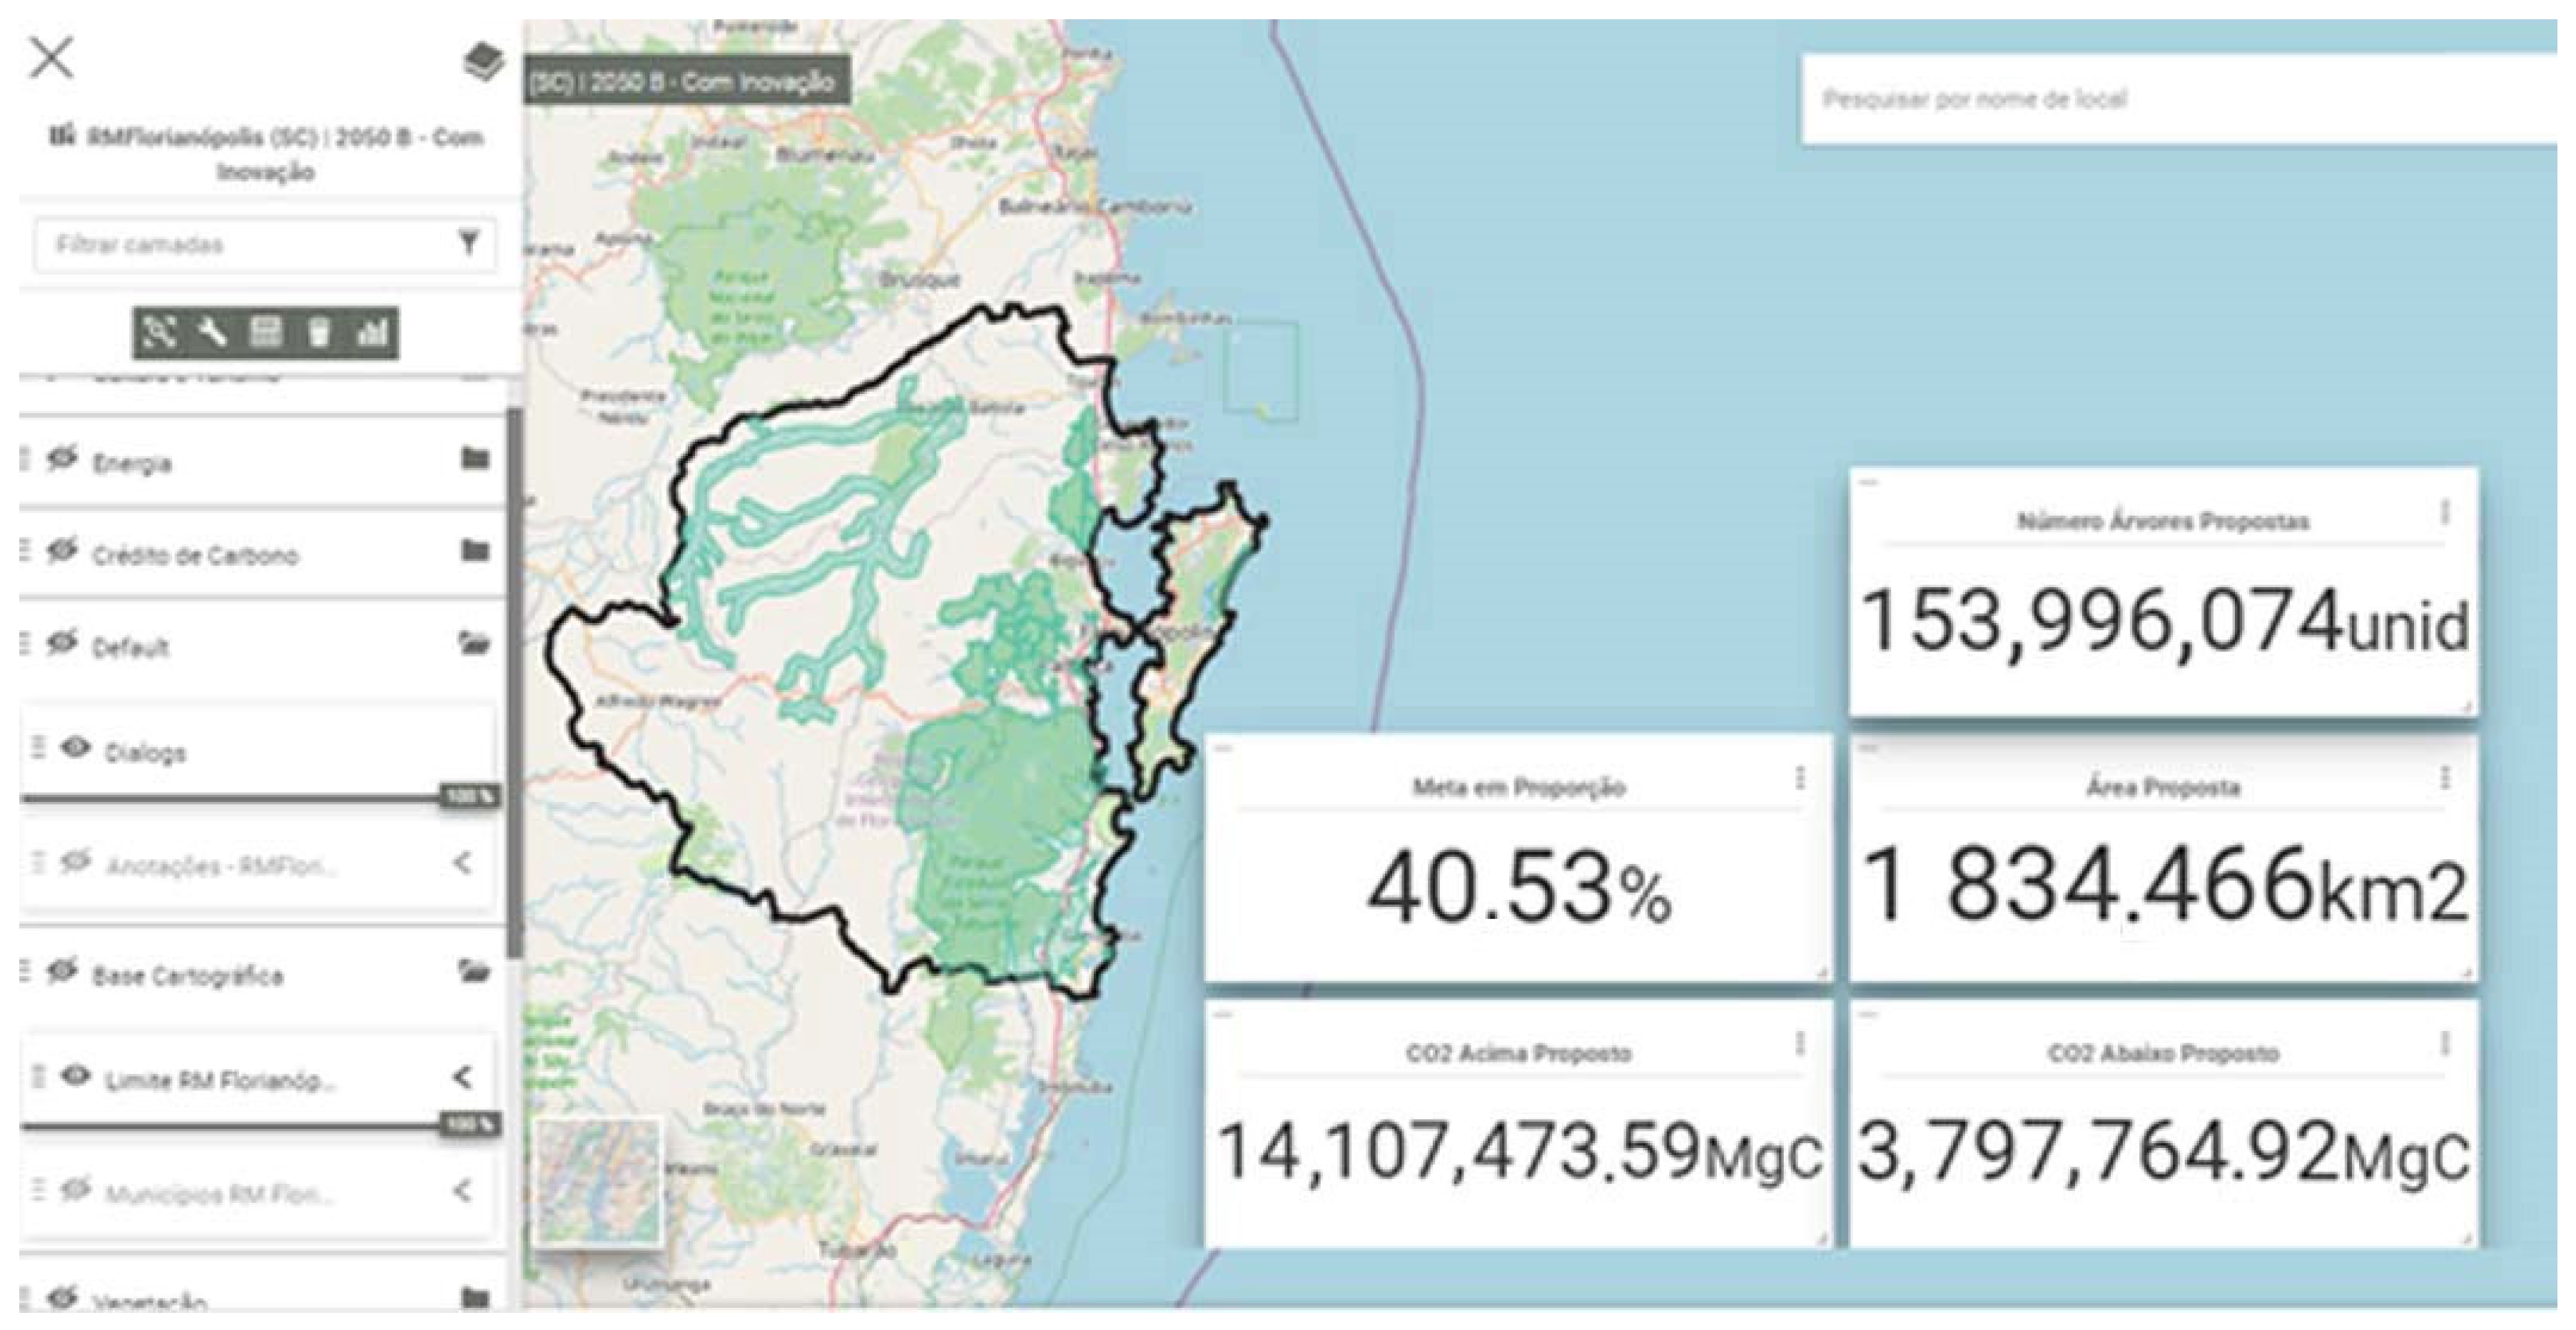Expand the Anotações layer chevron

(462, 862)
